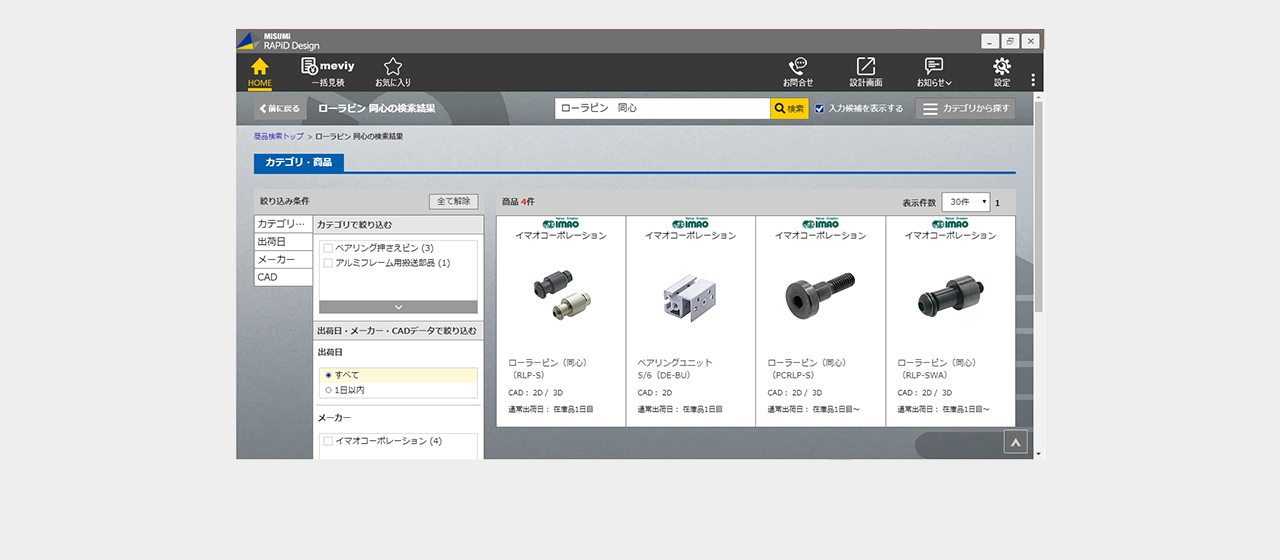This screenshot has height=560, width=1280.
Task: Check ベアリング押さえピン category filter
Action: pos(328,248)
